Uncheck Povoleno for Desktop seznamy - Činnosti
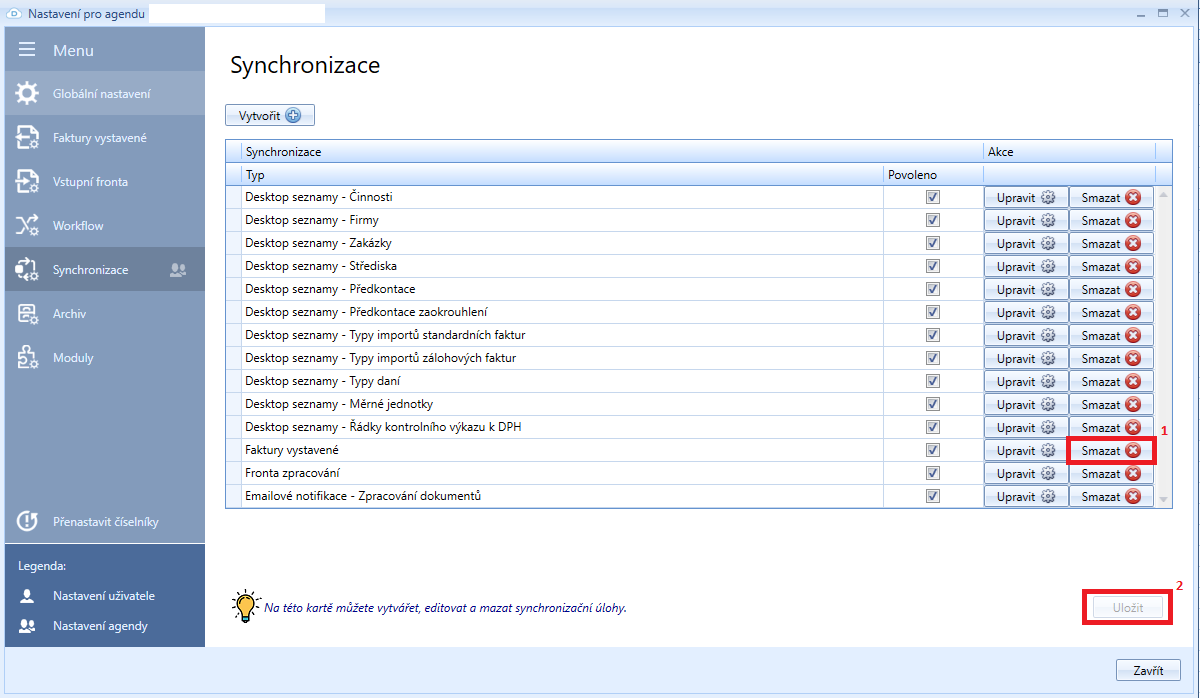 tap(933, 197)
